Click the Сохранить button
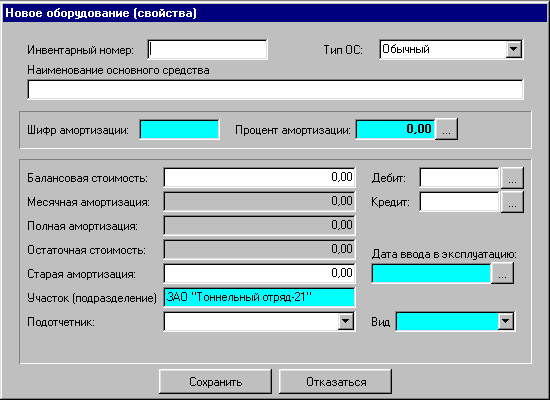Screen dimensions: 550x400 [215, 381]
